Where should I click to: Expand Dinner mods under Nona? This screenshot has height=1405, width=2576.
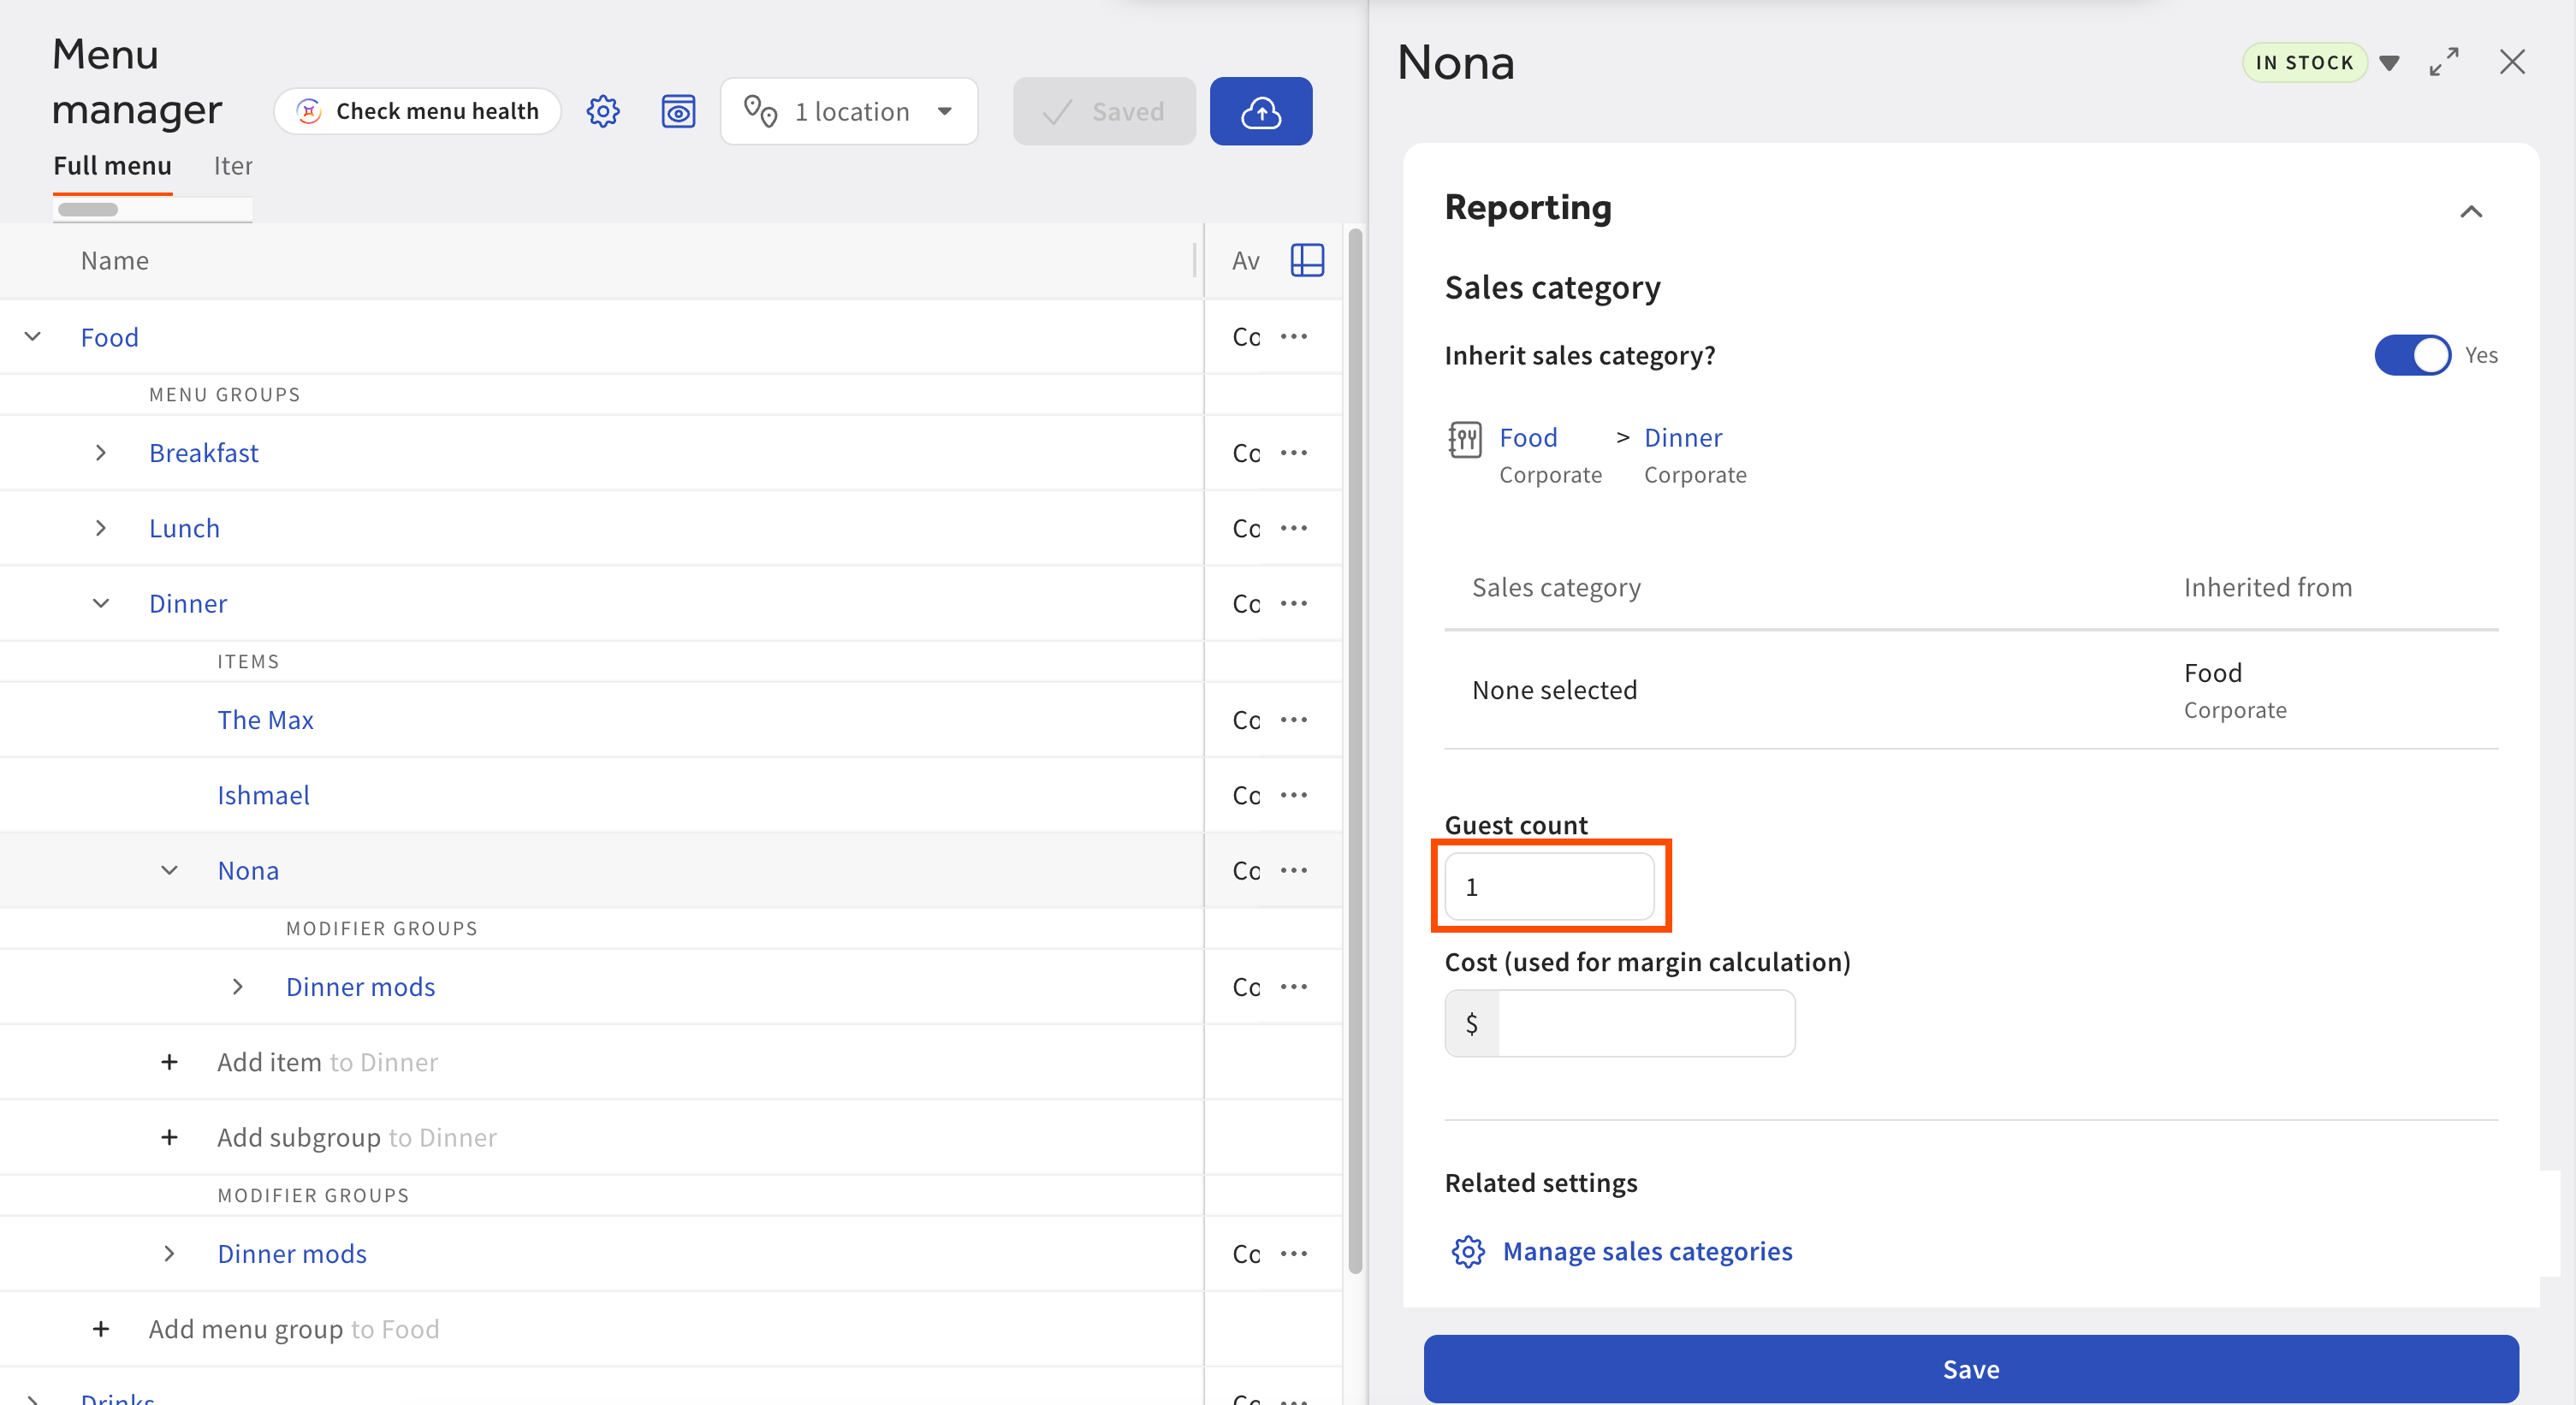[x=238, y=987]
